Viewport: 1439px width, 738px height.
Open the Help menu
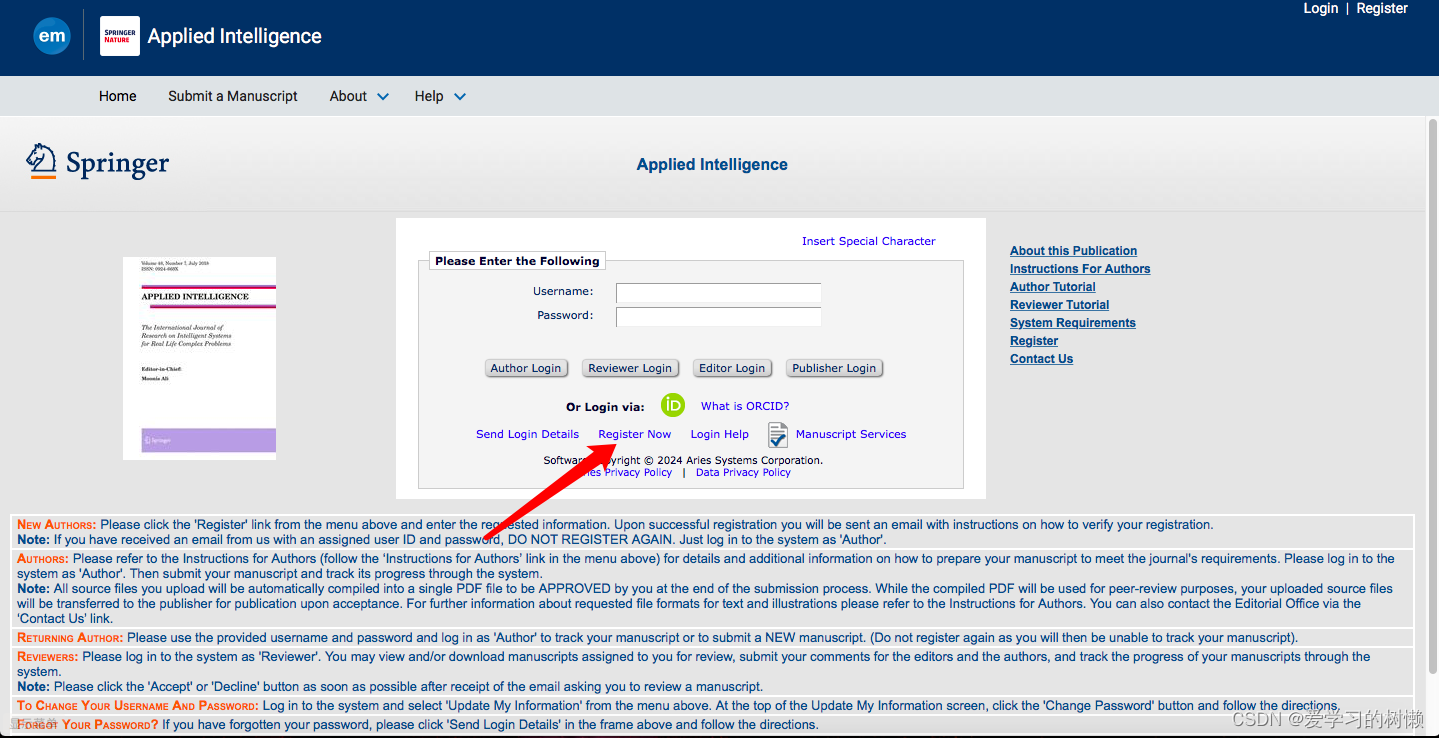(429, 96)
